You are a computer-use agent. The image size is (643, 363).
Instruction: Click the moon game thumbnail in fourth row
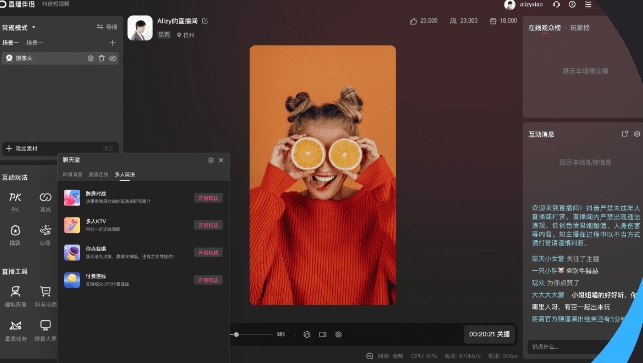coord(72,280)
